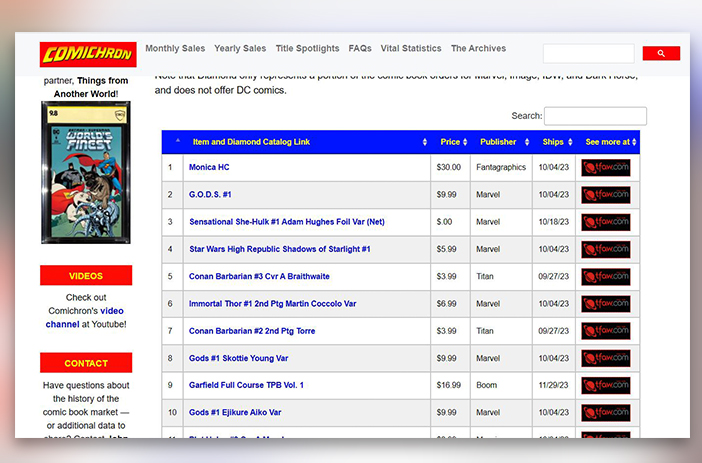Viewport: 702px width, 463px height.
Task: Select the 11/29/23 ship date cell
Action: coord(553,385)
